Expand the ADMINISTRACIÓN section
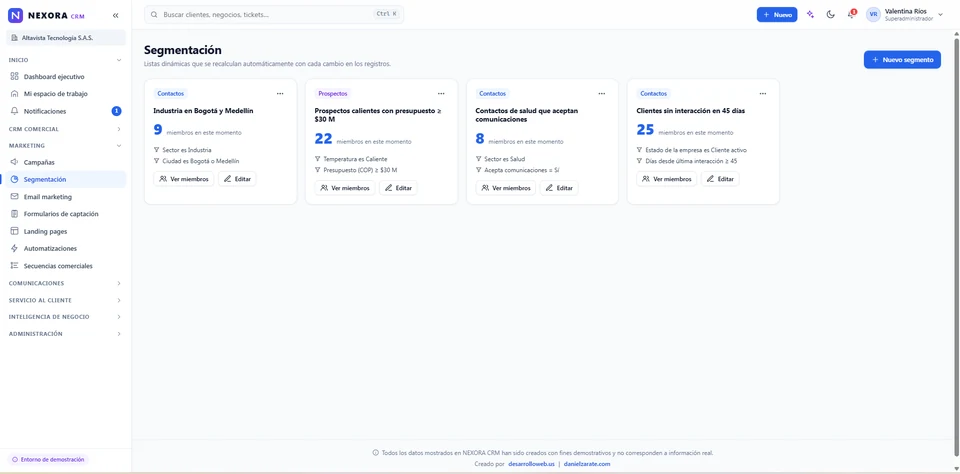This screenshot has height=474, width=960. pos(66,334)
